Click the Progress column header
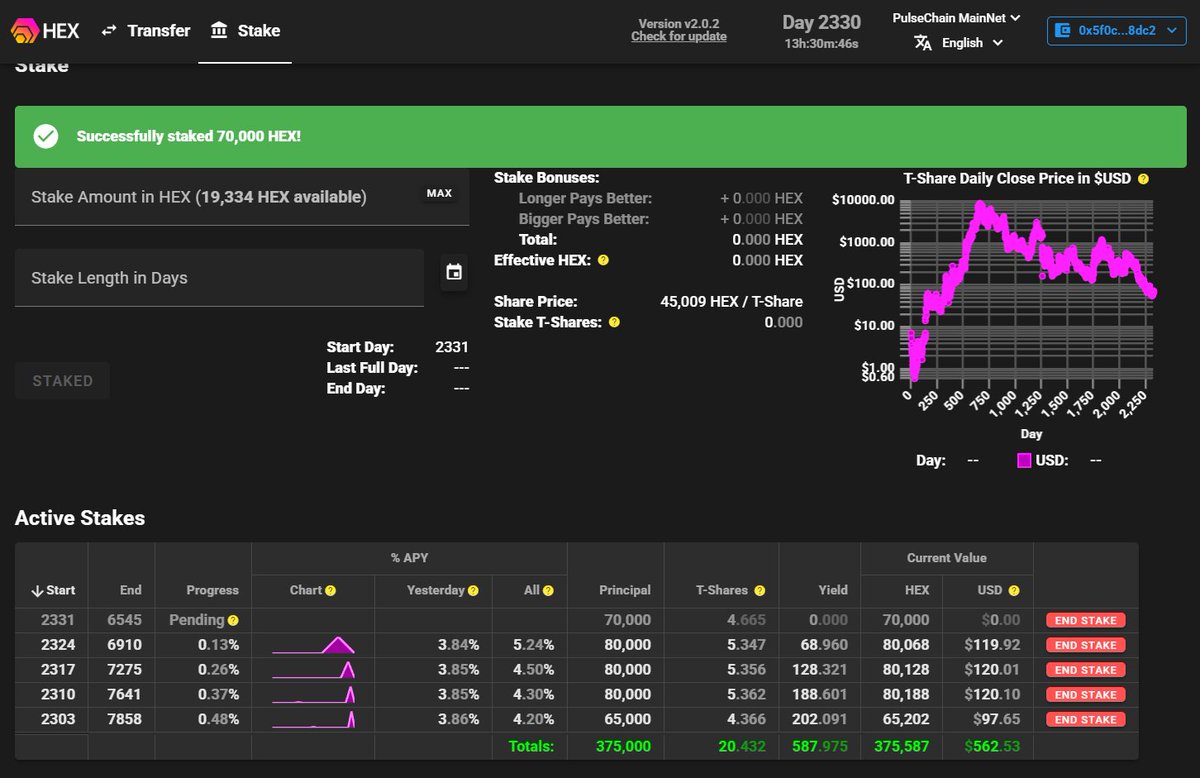1200x778 pixels. [x=212, y=590]
